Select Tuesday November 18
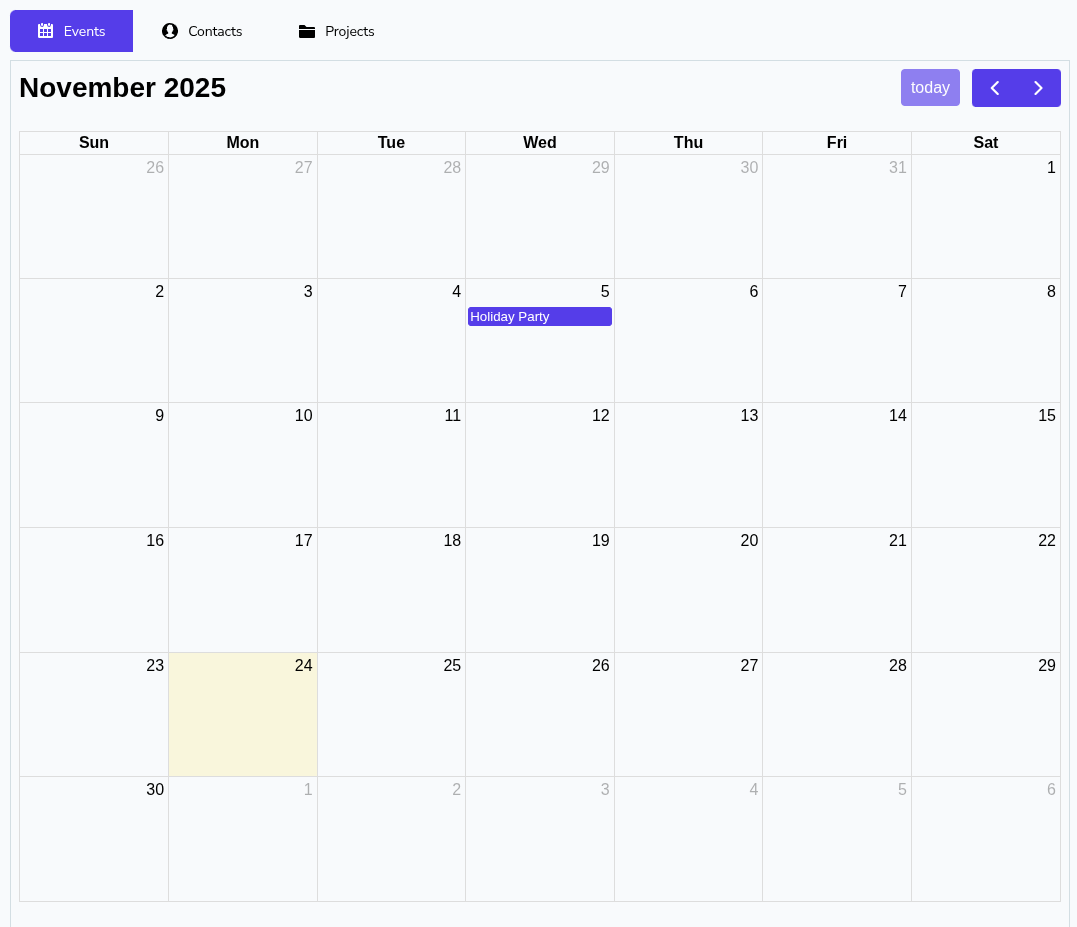 pos(391,590)
